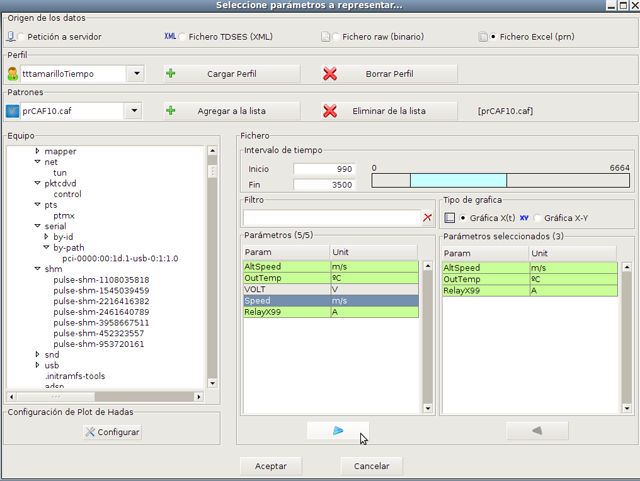
Task: Select RelayX99 in selected parameters list
Action: (x=530, y=291)
